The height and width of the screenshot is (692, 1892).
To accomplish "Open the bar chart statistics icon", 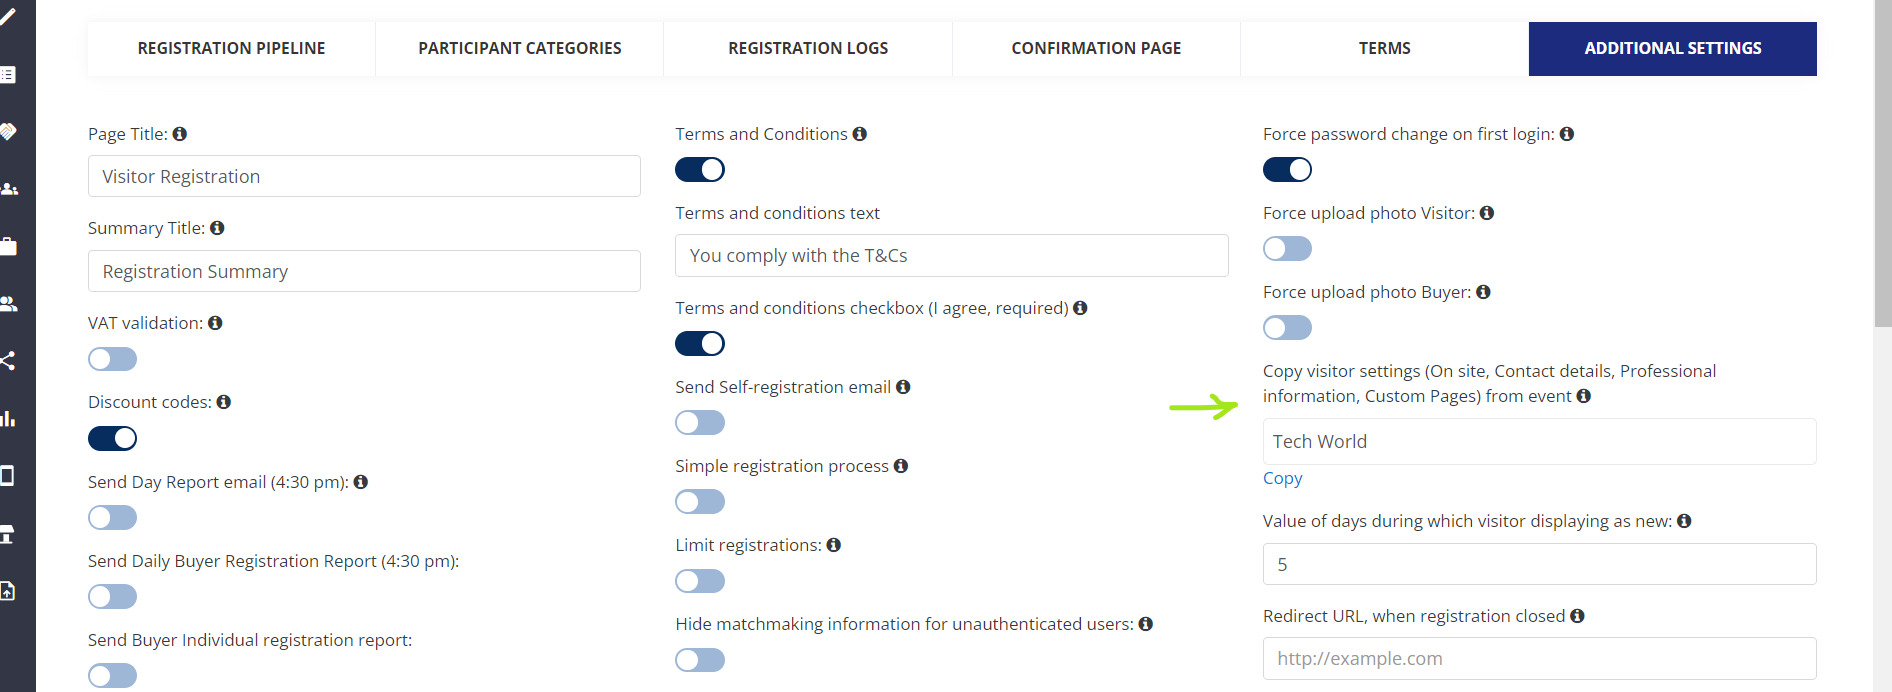I will click(8, 419).
